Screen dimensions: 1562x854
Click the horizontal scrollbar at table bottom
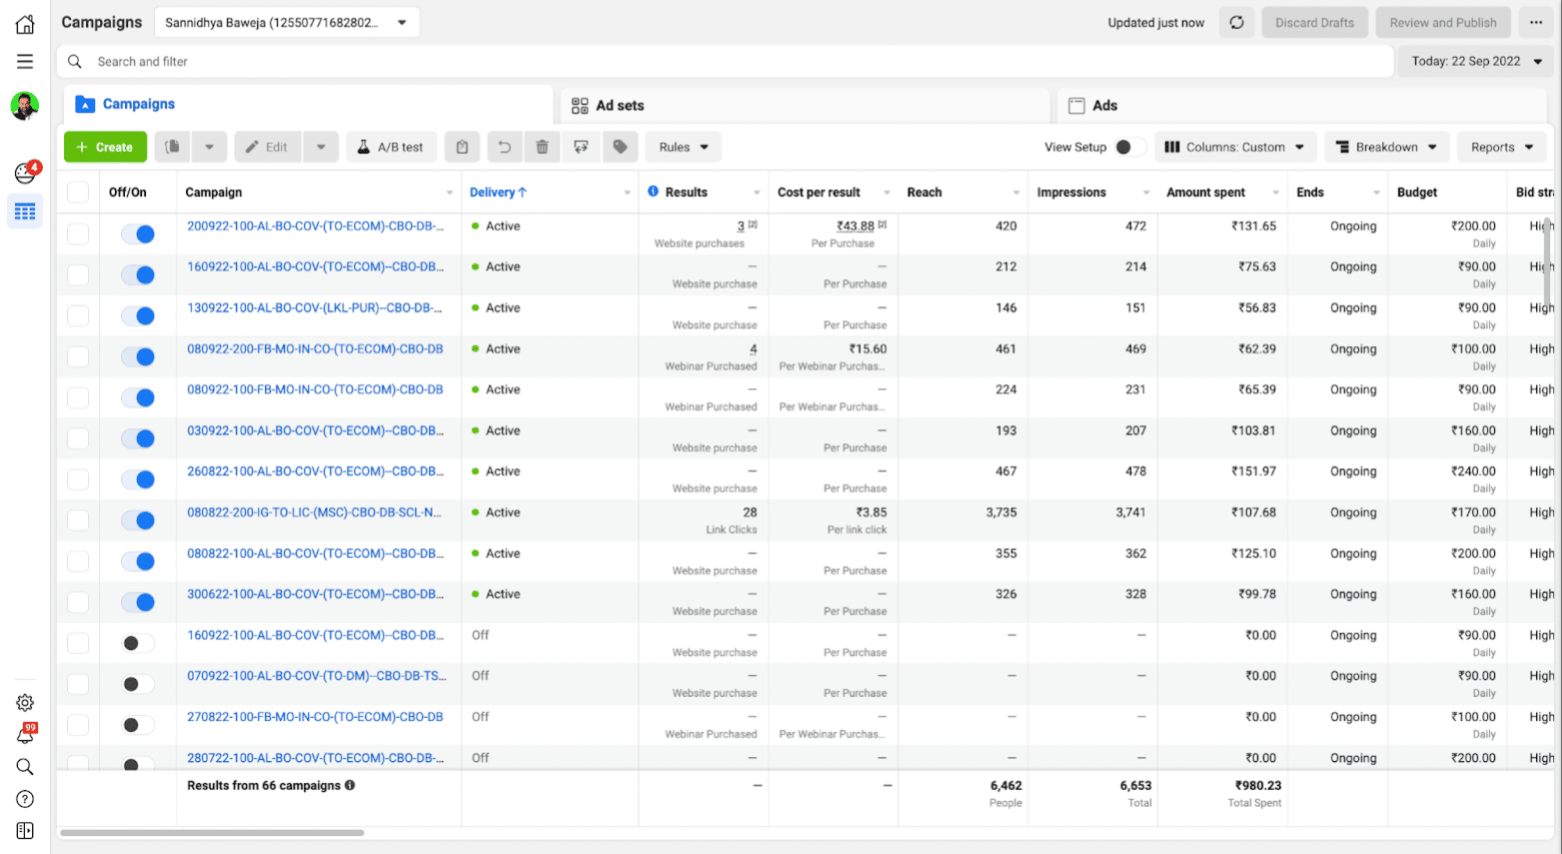tap(212, 832)
